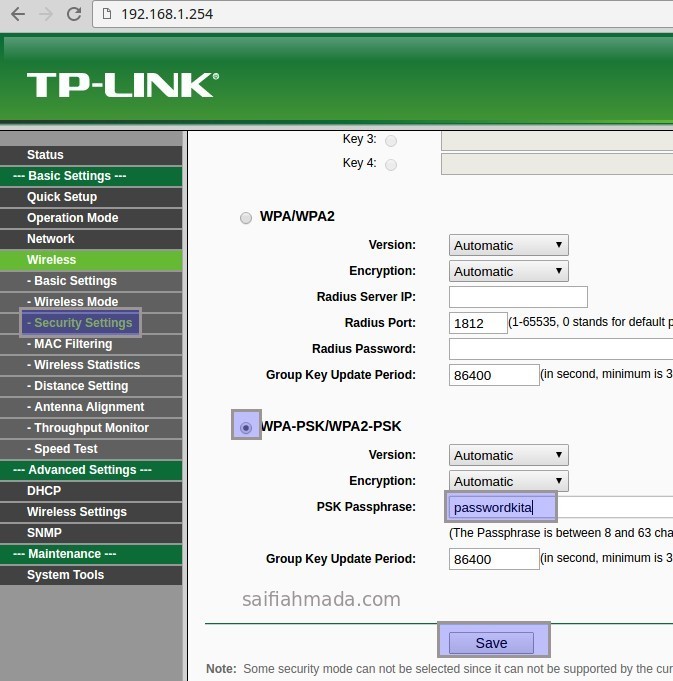Open Wireless Mode submenu
Image resolution: width=673 pixels, height=681 pixels.
91,302
